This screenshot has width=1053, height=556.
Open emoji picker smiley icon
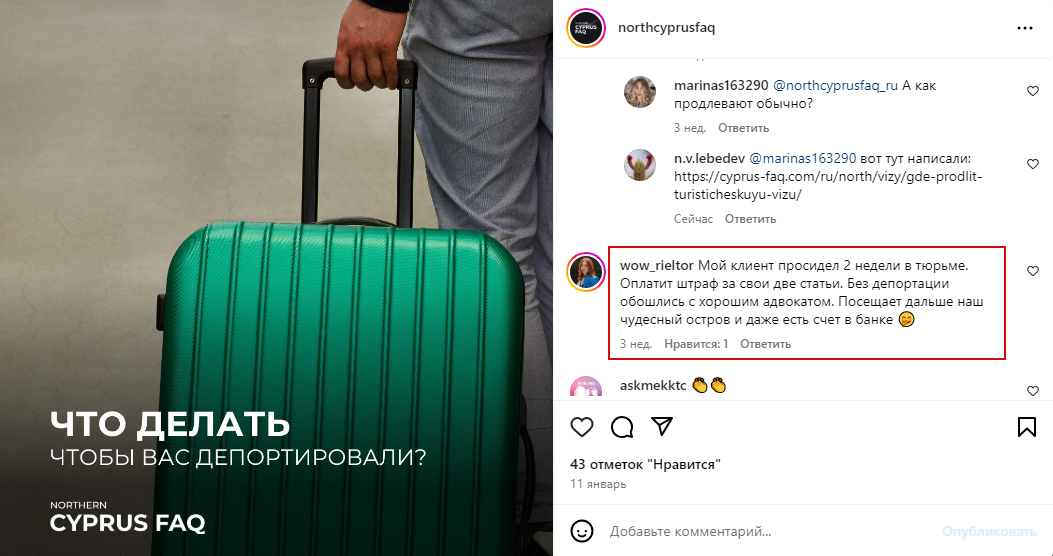click(x=582, y=531)
